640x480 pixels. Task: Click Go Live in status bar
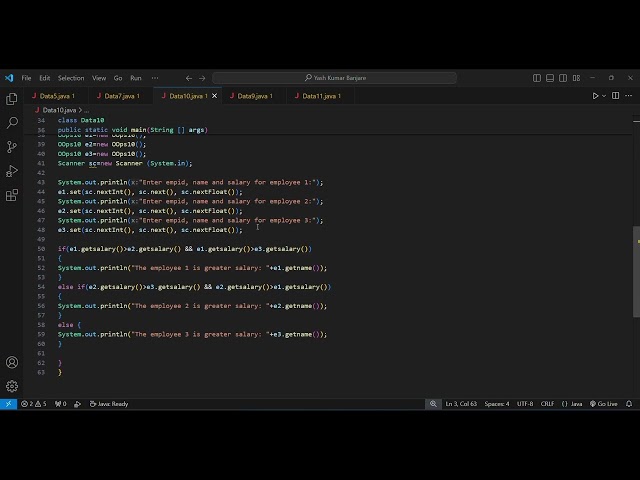tap(604, 404)
